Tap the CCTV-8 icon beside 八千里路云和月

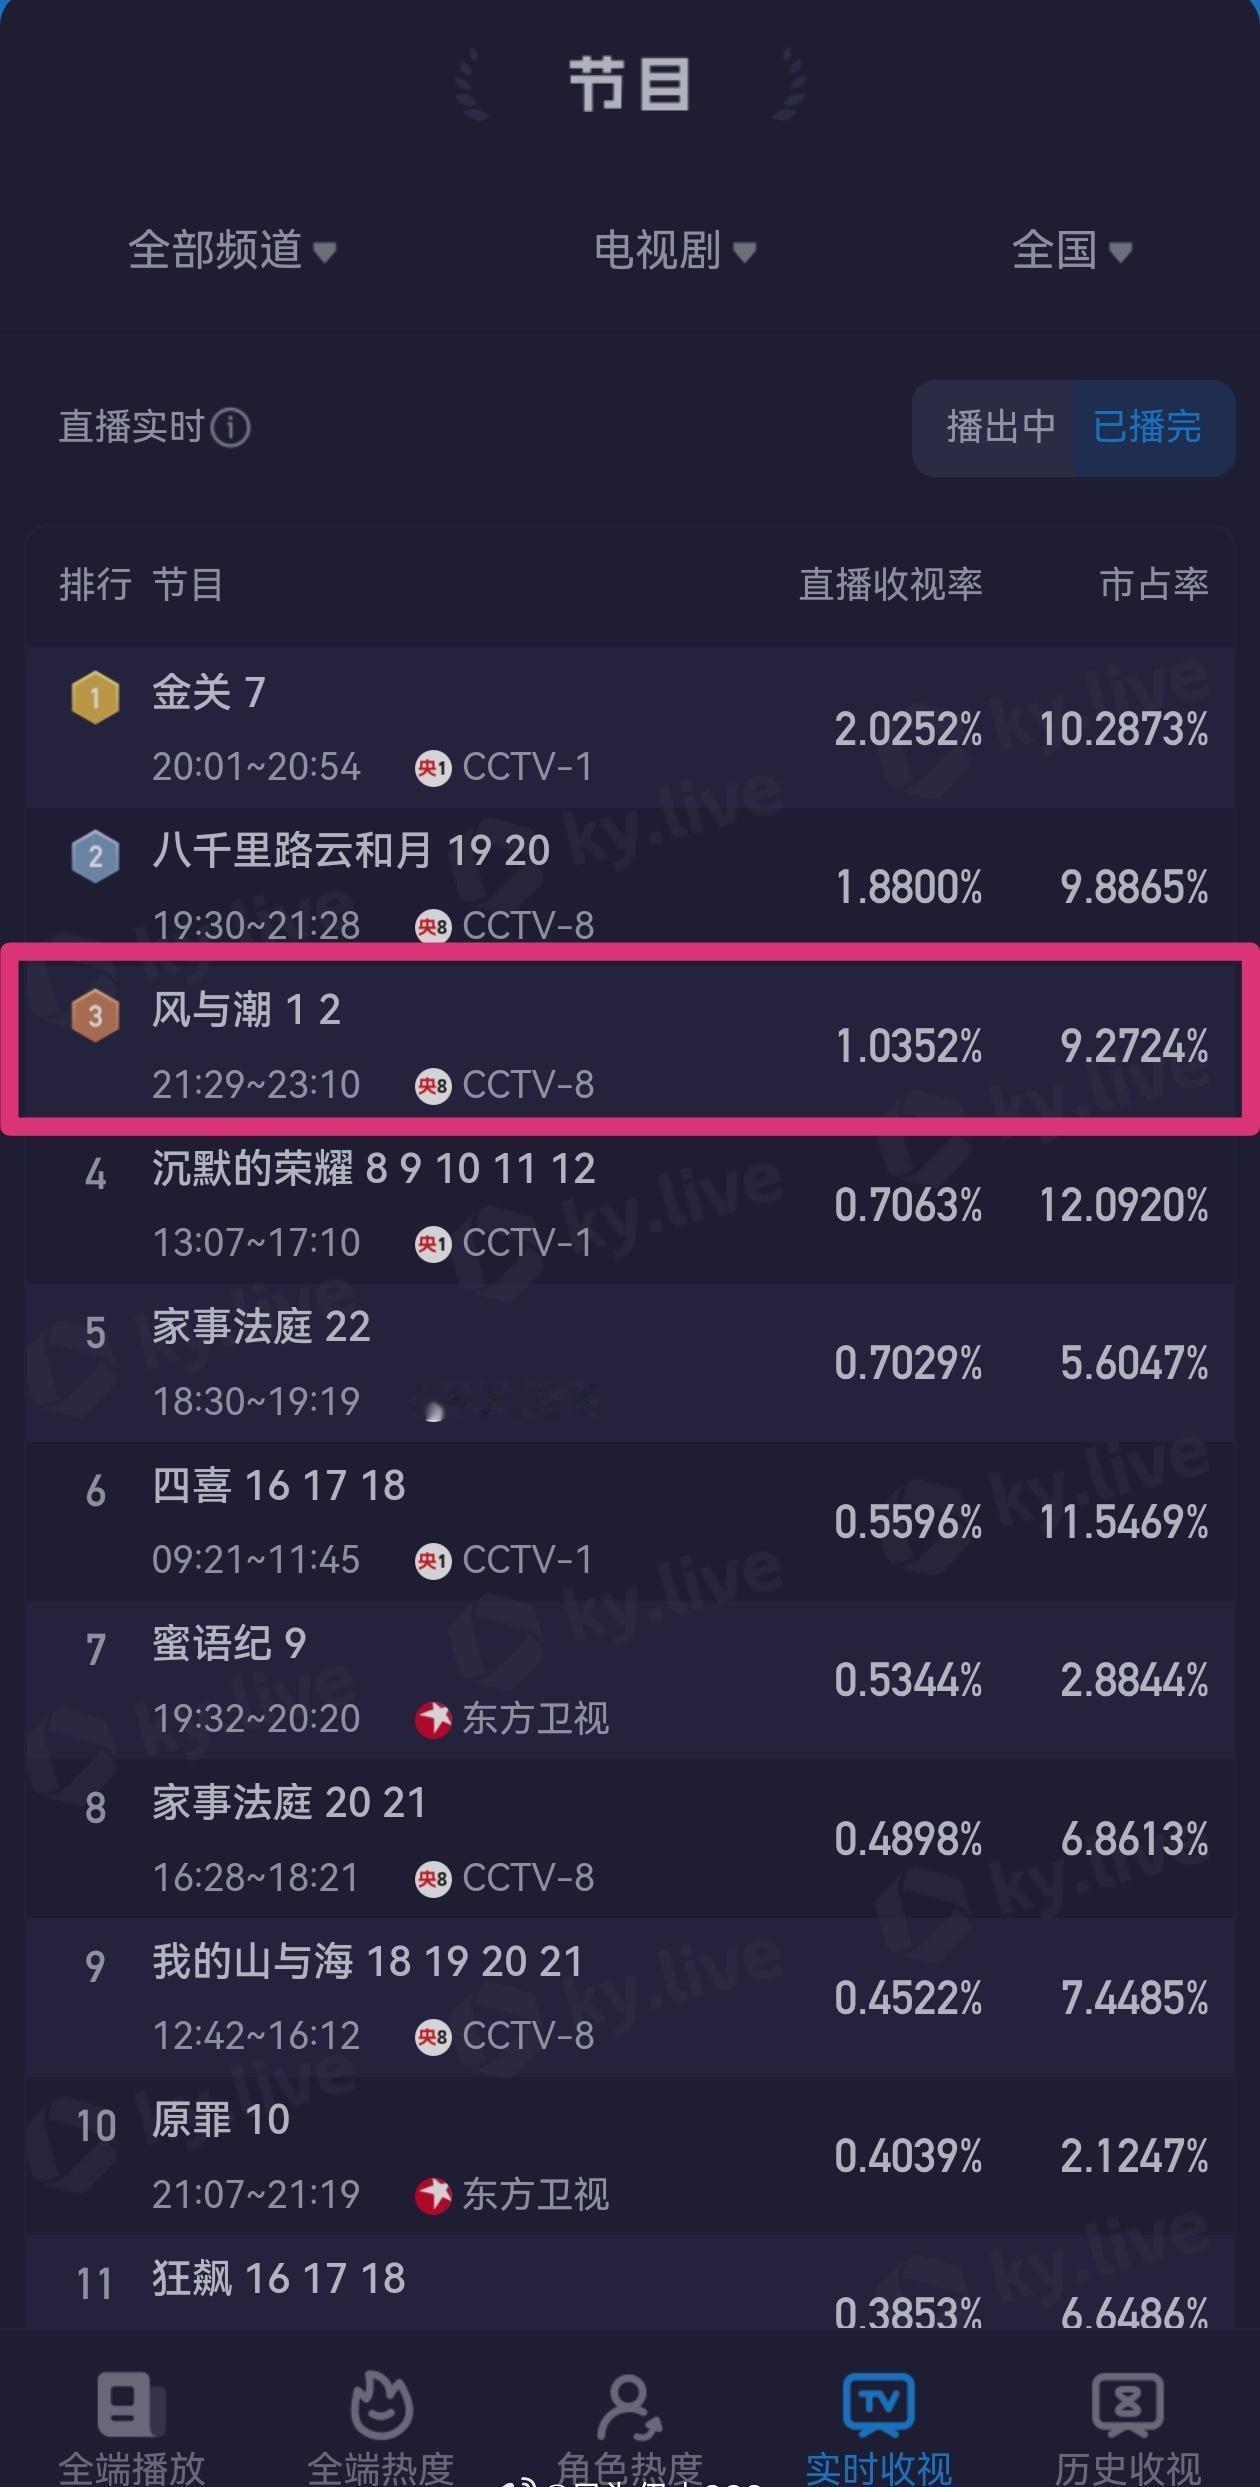pyautogui.click(x=434, y=927)
